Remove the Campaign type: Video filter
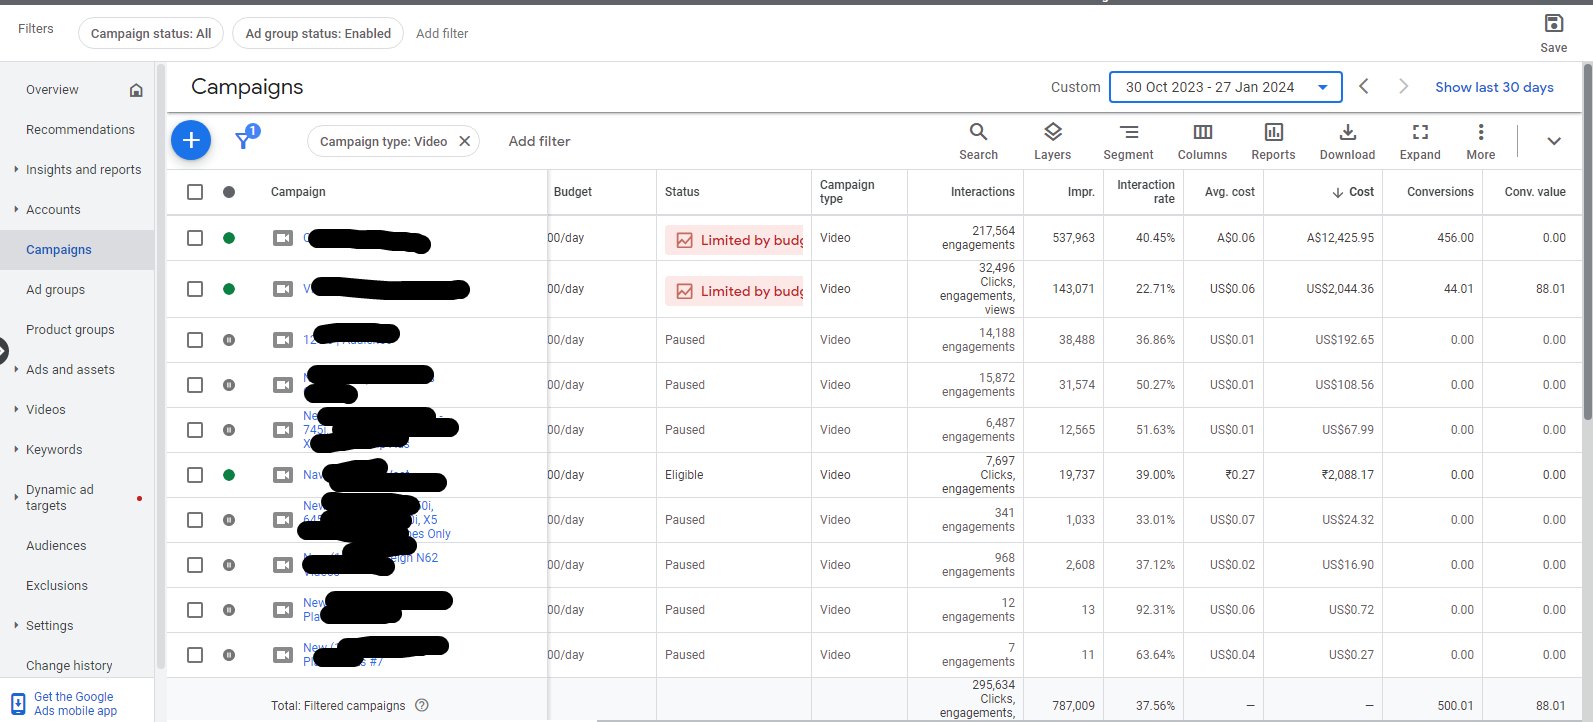This screenshot has width=1593, height=722. [x=465, y=142]
